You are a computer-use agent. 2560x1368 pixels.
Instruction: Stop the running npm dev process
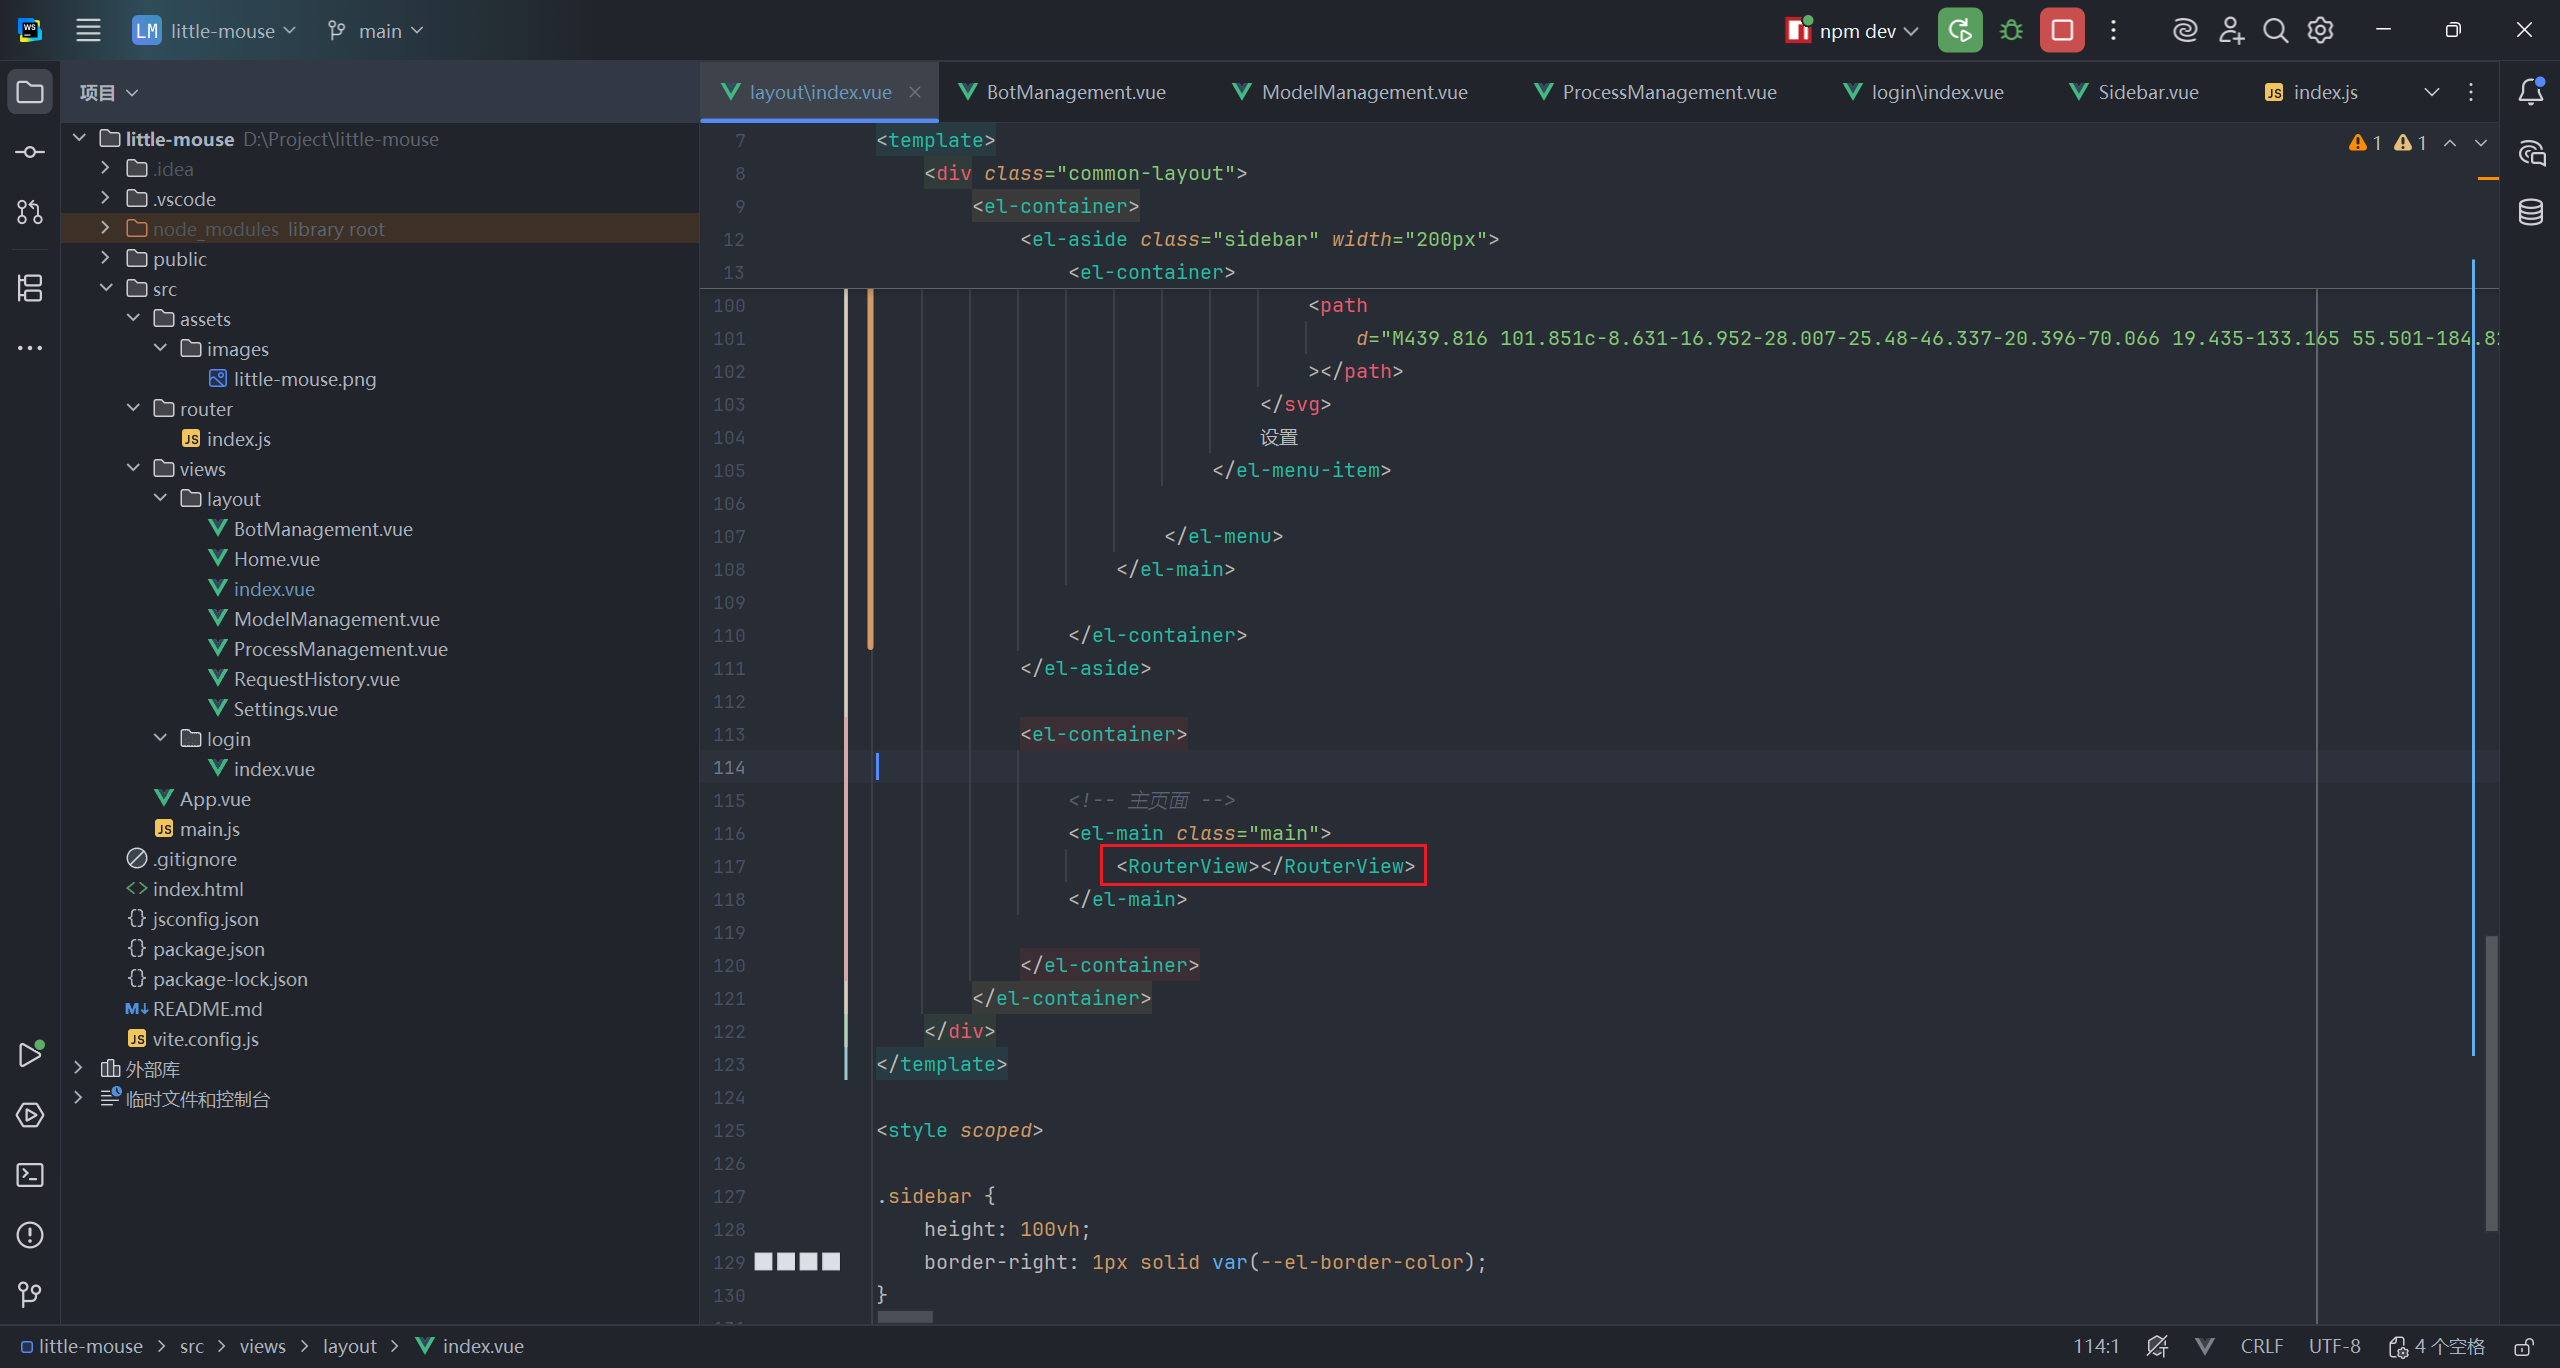coord(2062,30)
